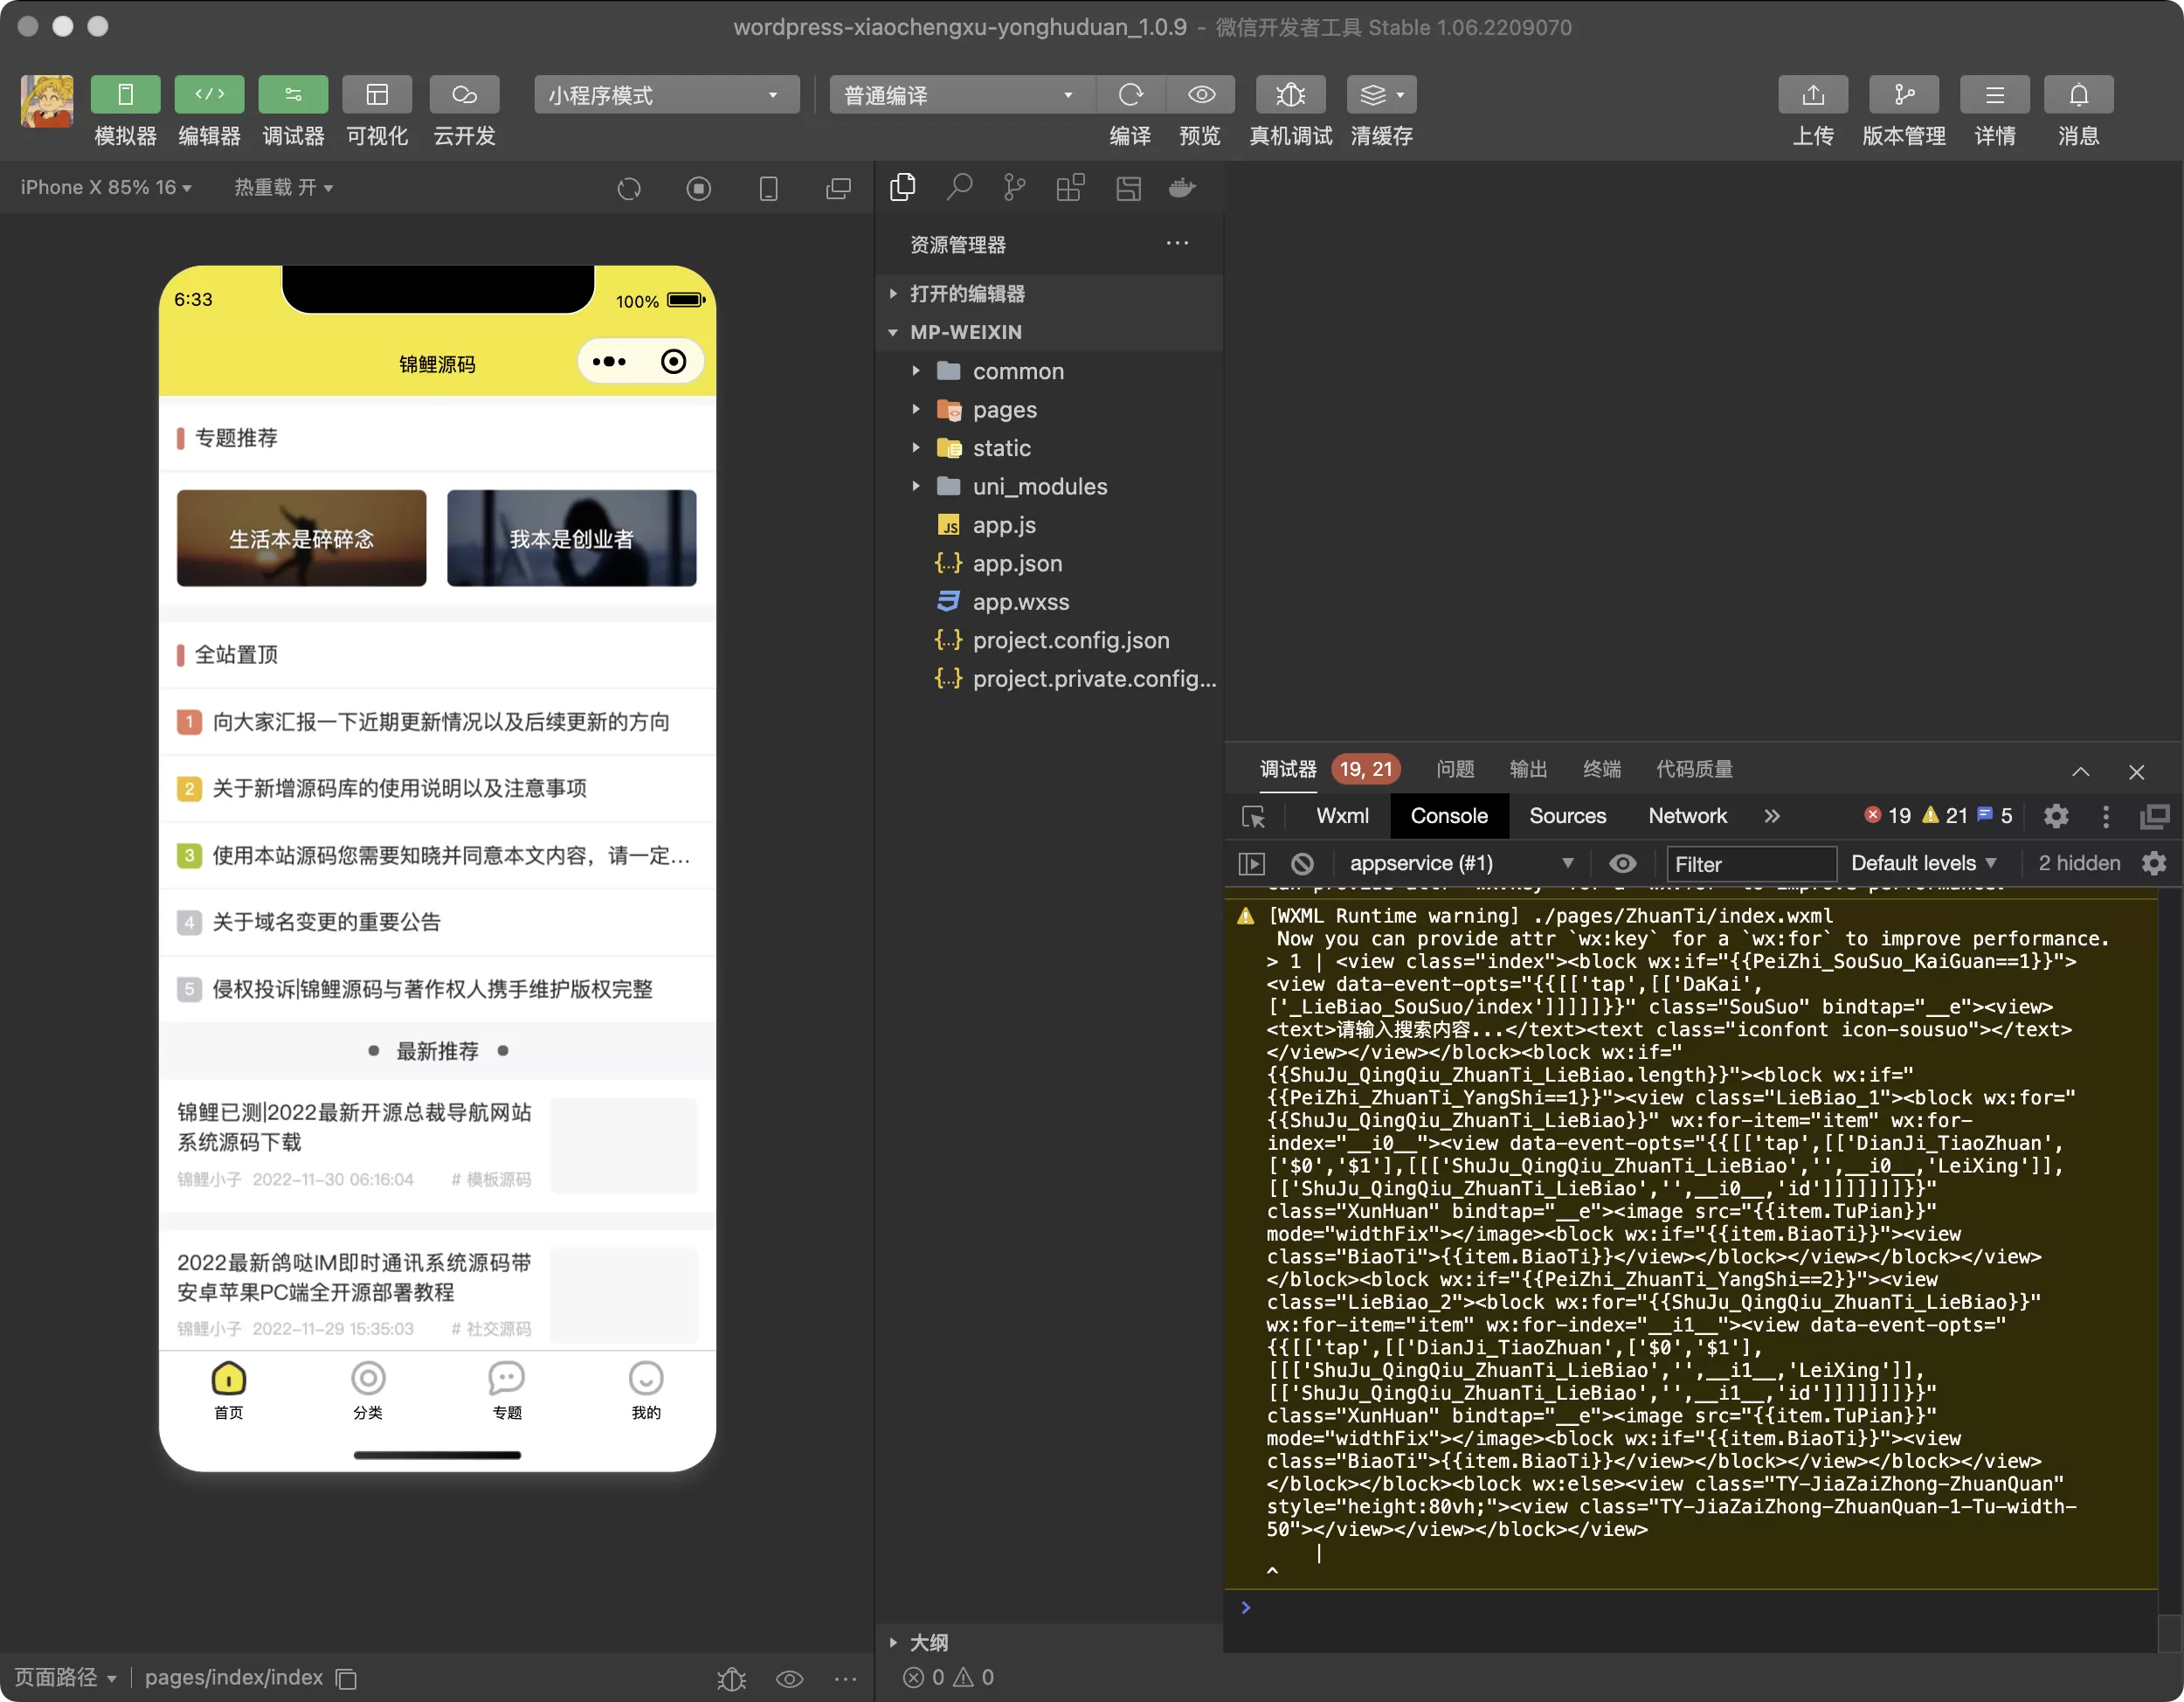This screenshot has height=1702, width=2184.
Task: Show more devtools tabs chevron
Action: [x=1772, y=816]
